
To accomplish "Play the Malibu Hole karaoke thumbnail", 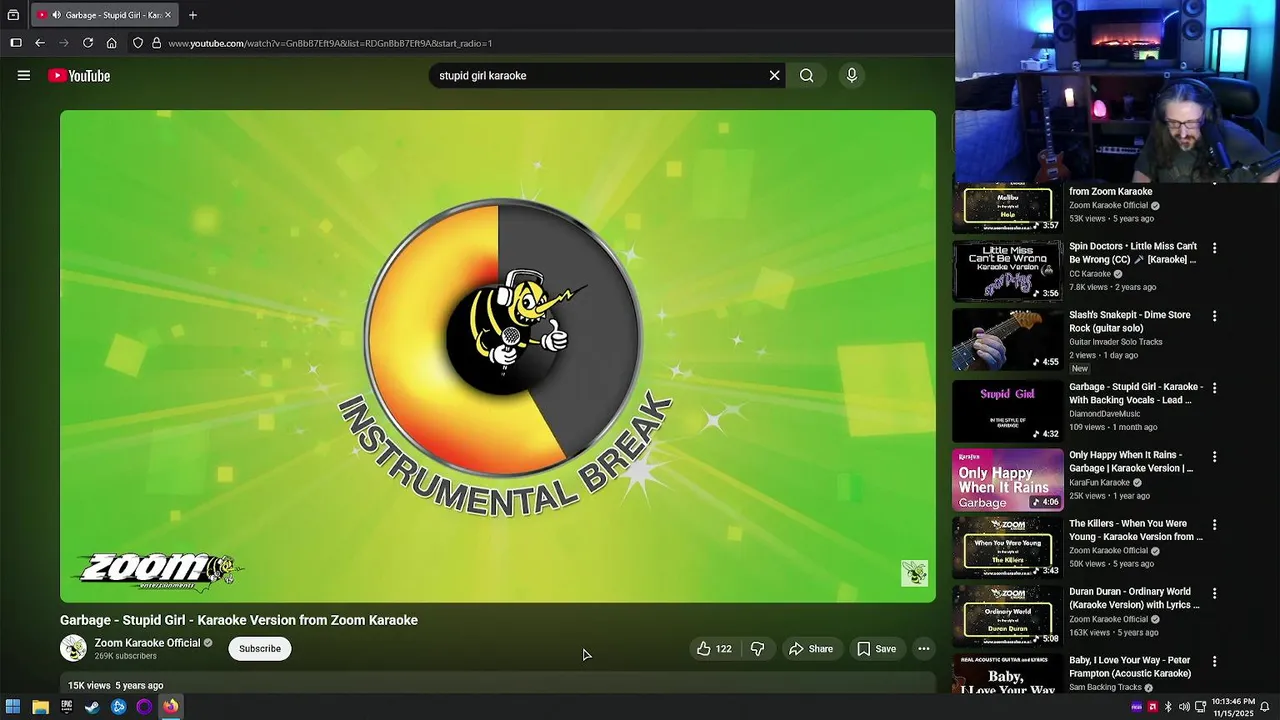I will click(x=1007, y=208).
